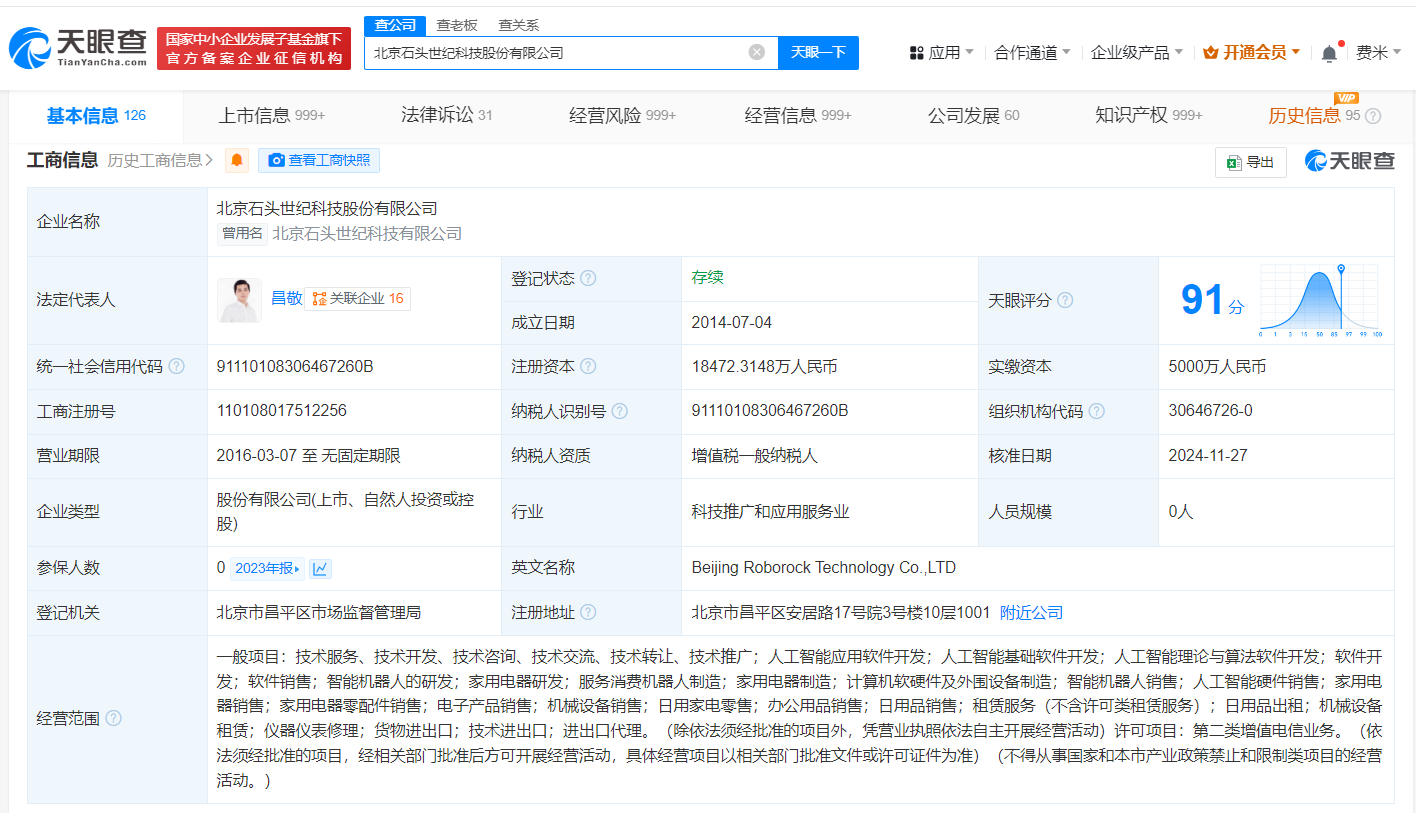Image resolution: width=1416 pixels, height=813 pixels.
Task: Click the notification bell icon top right
Action: coord(1330,52)
